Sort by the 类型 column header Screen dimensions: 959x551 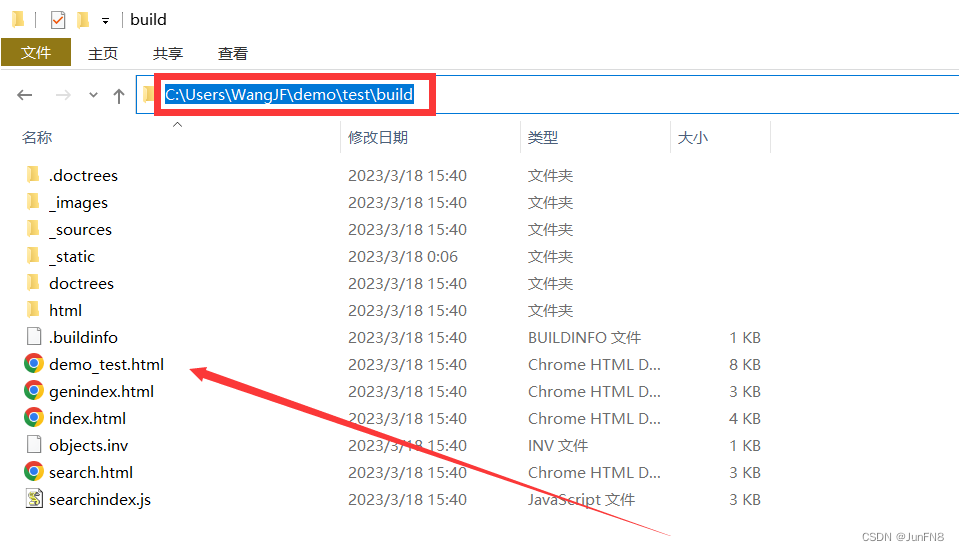click(x=542, y=138)
